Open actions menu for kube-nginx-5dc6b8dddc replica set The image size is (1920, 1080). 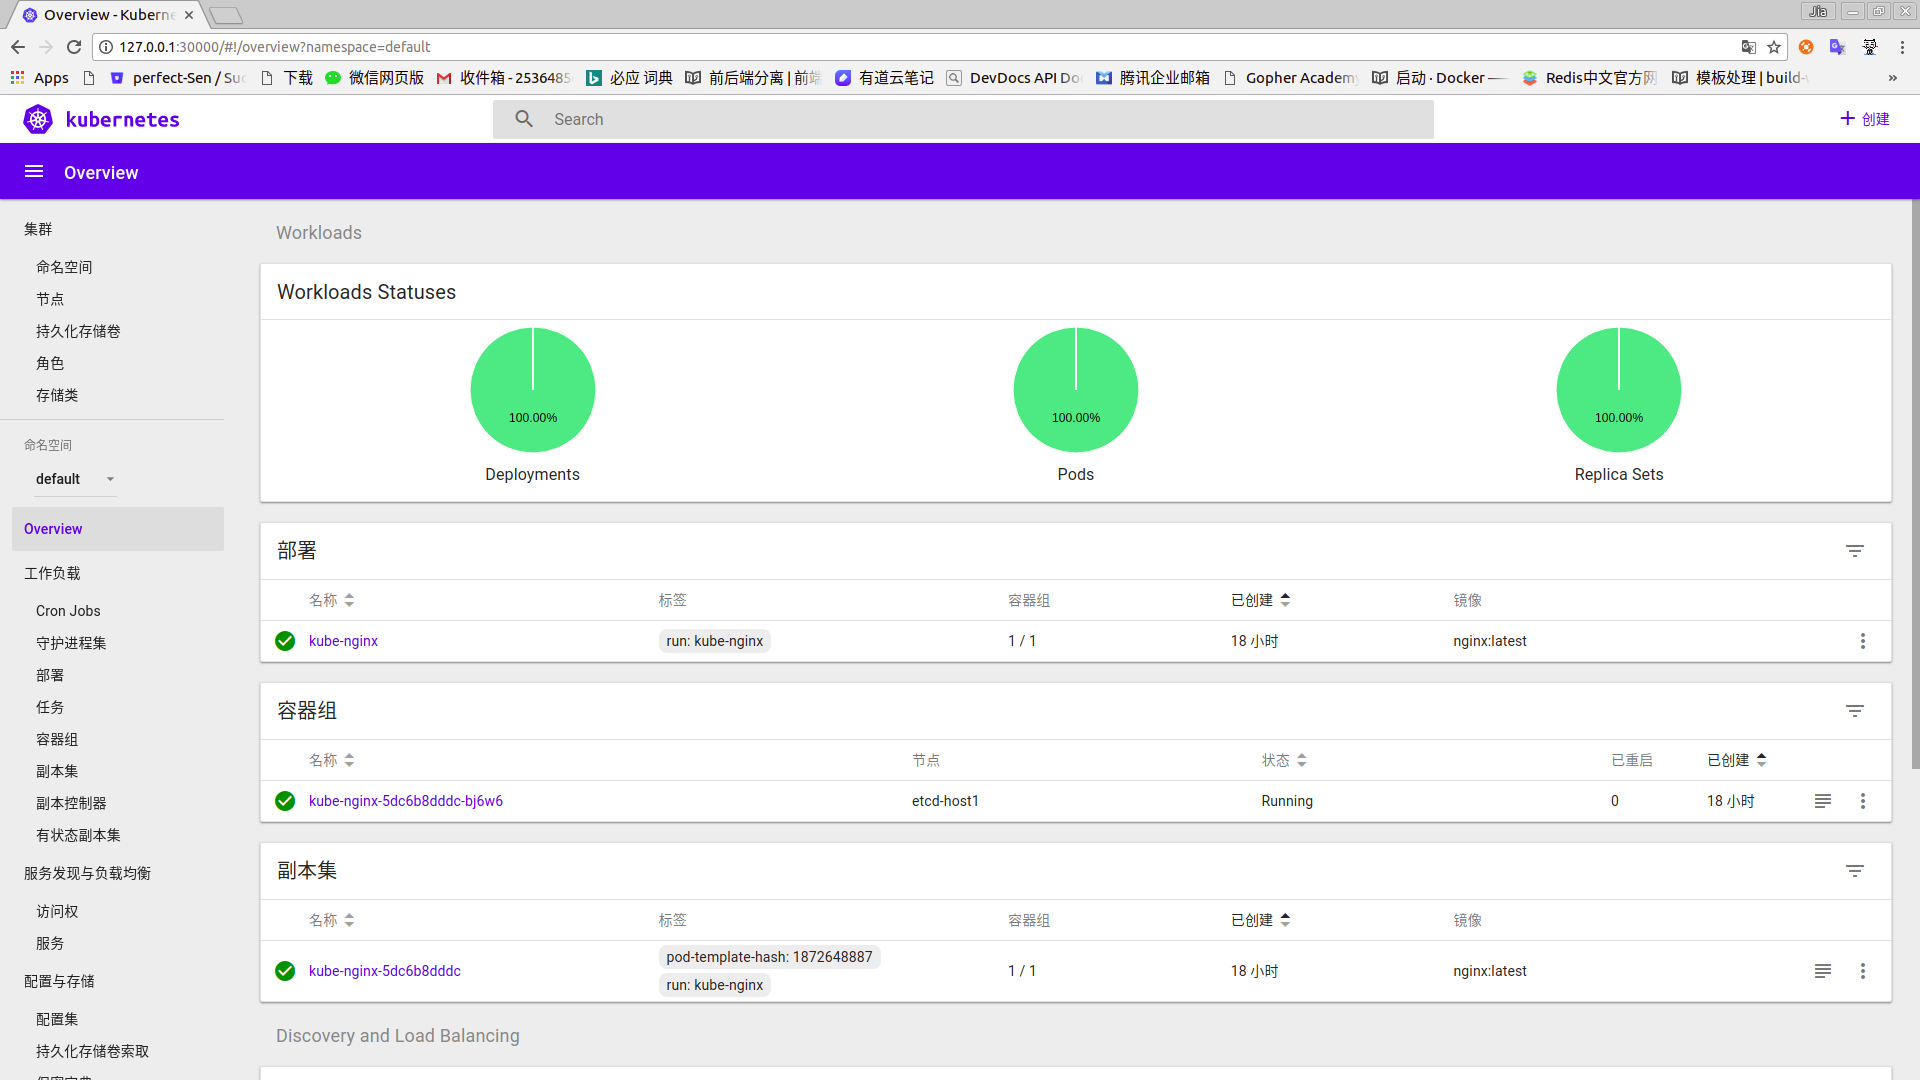1862,971
